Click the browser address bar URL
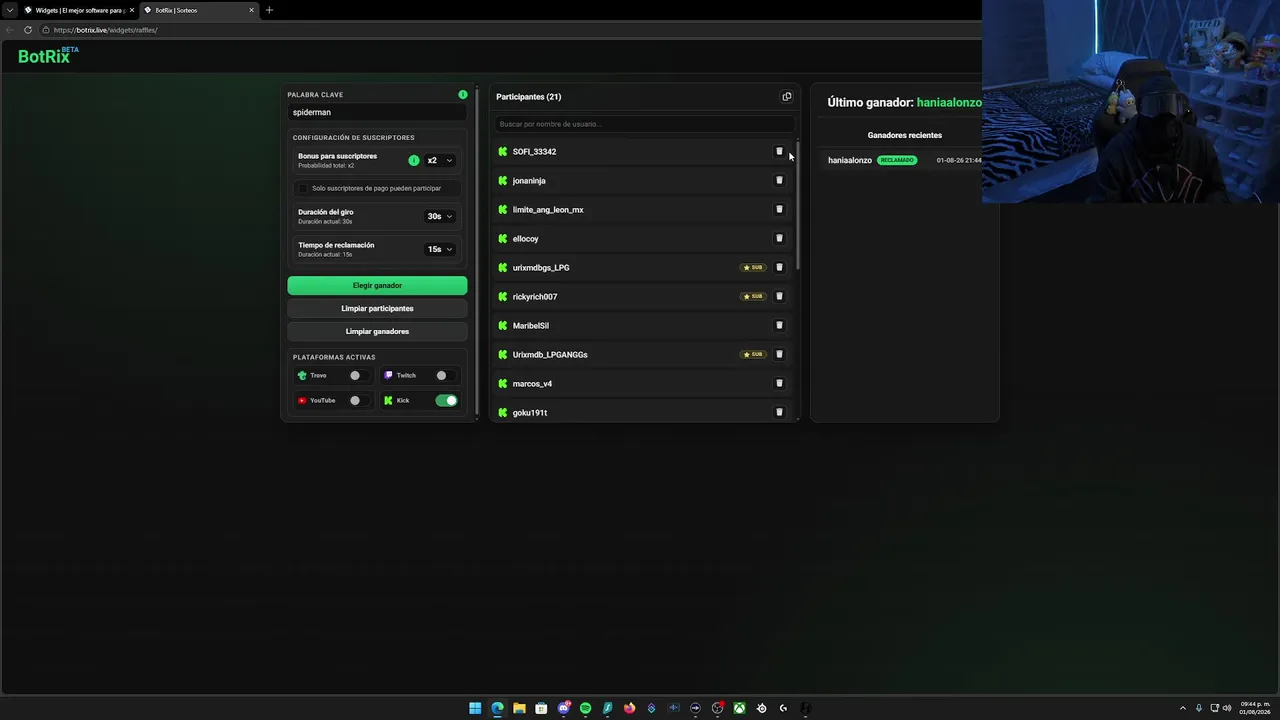The image size is (1280, 720). pyautogui.click(x=105, y=30)
